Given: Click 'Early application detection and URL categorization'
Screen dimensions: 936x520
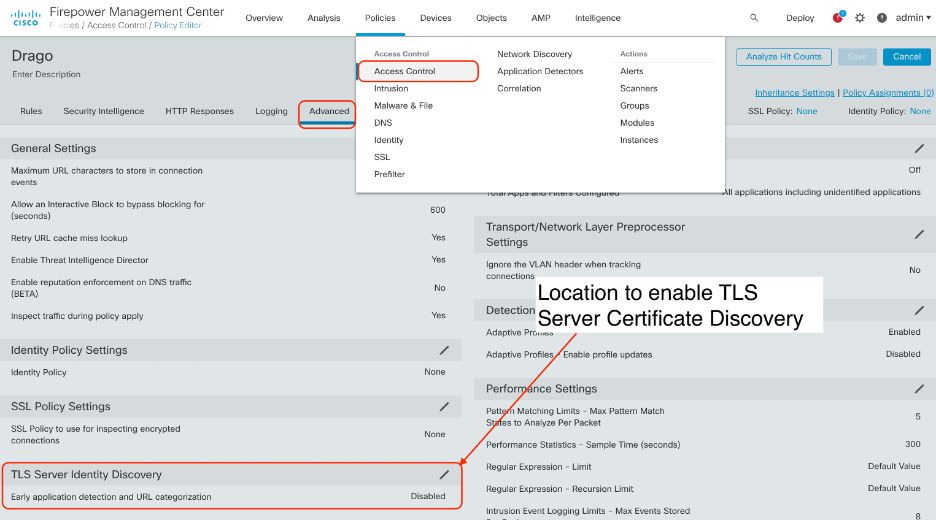Looking at the screenshot, I should pyautogui.click(x=111, y=497).
